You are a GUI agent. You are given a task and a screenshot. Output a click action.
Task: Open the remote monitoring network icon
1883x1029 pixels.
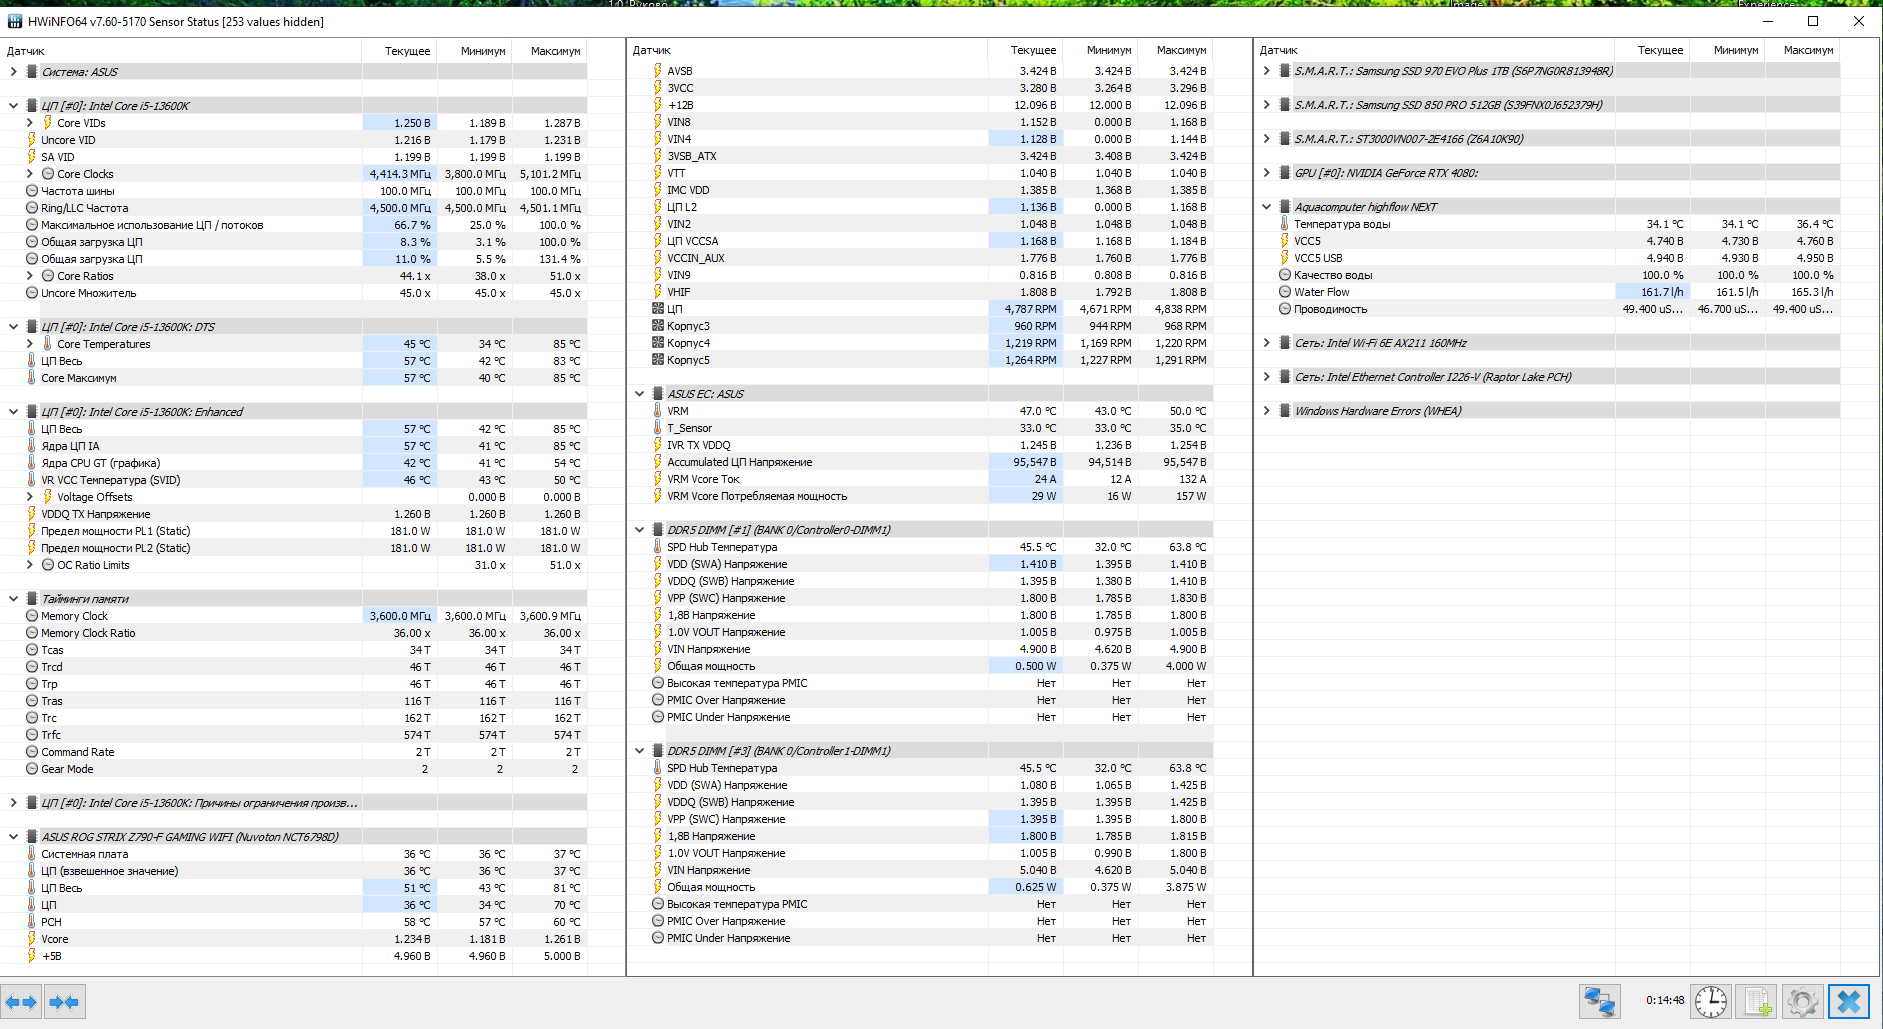1599,1001
